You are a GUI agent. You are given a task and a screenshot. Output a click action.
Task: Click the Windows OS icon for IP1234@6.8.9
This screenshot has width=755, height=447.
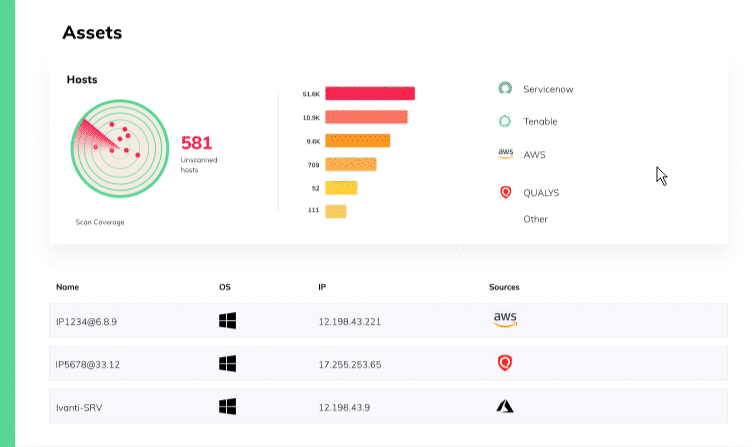point(227,321)
